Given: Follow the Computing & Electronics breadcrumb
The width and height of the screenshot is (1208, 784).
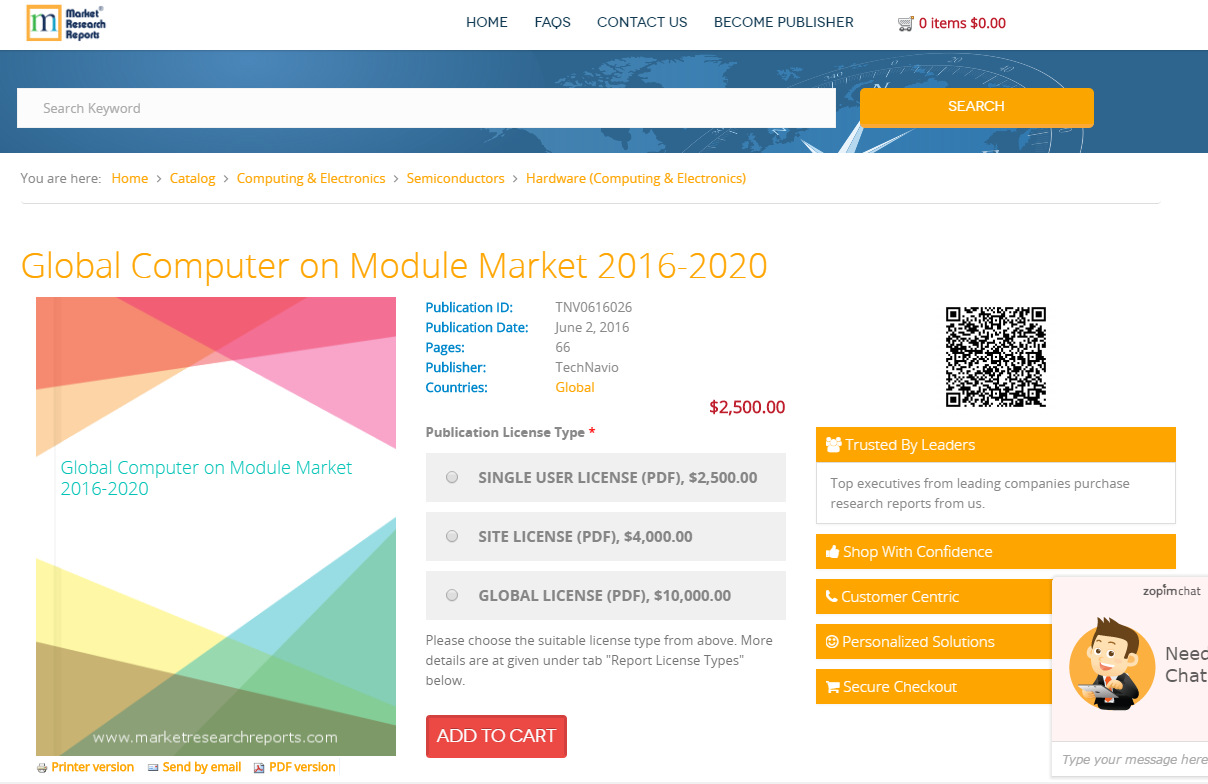Looking at the screenshot, I should click(311, 178).
